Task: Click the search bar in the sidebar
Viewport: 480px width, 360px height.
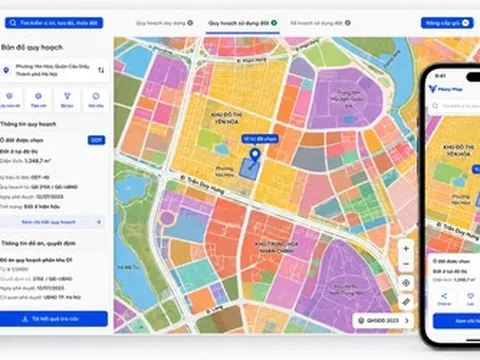Action: (54, 23)
